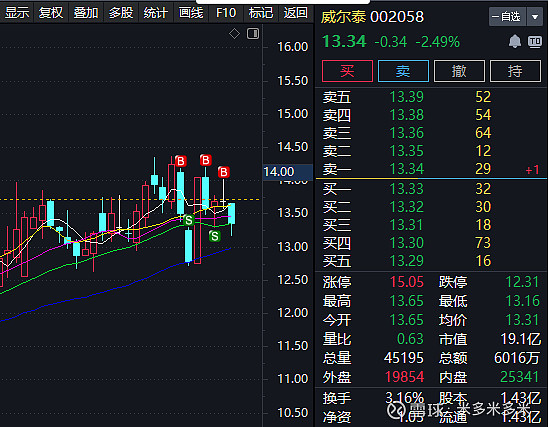Select the 卖四 13.38 order row
Screen dimensions: 548x427
tap(431, 115)
